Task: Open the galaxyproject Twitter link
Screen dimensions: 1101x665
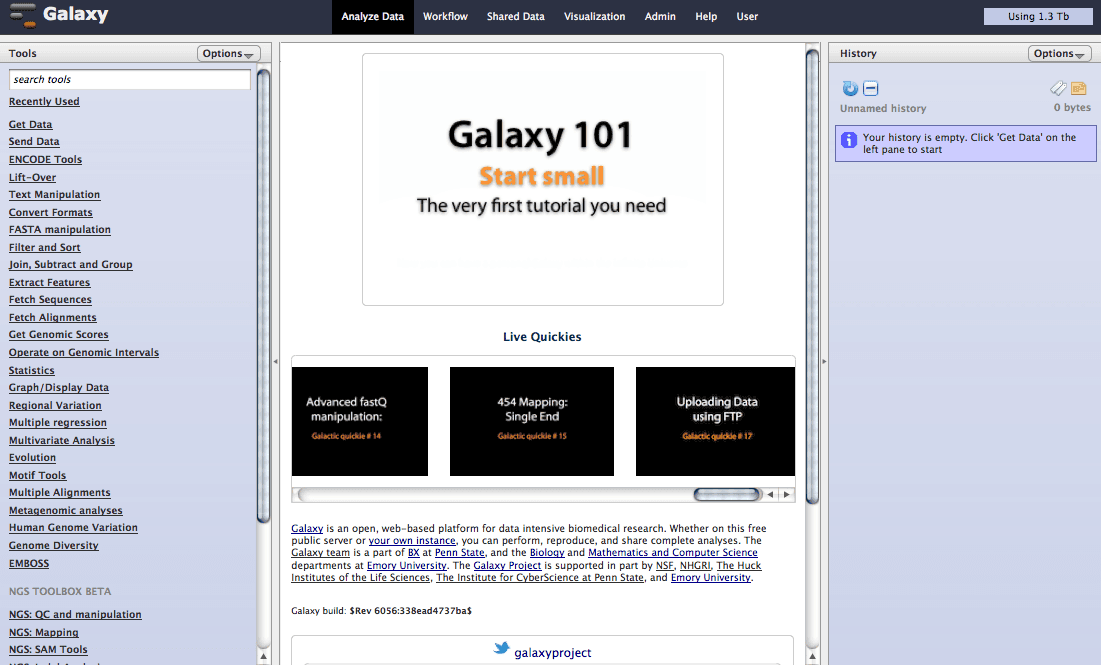Action: (553, 653)
